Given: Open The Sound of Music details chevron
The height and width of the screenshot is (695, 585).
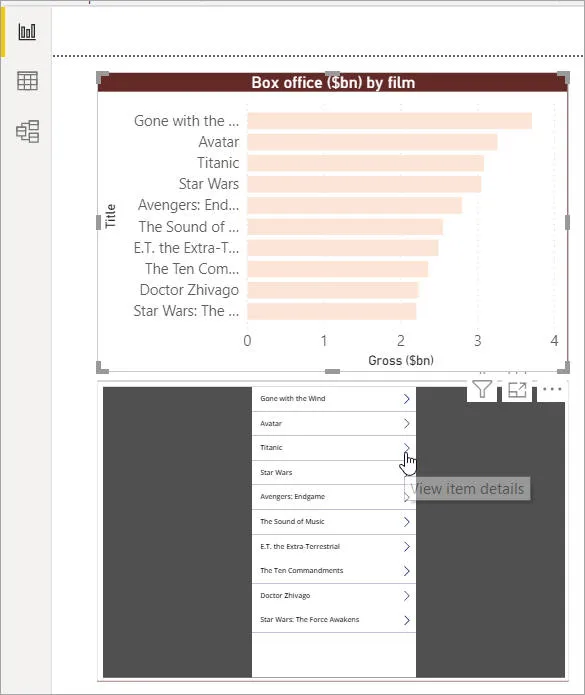Looking at the screenshot, I should click(x=406, y=522).
